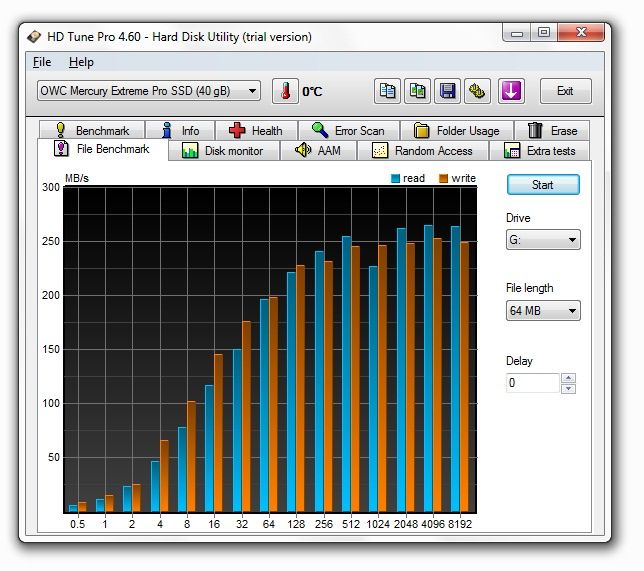
Task: Click the 8192 block size label
Action: pyautogui.click(x=460, y=524)
